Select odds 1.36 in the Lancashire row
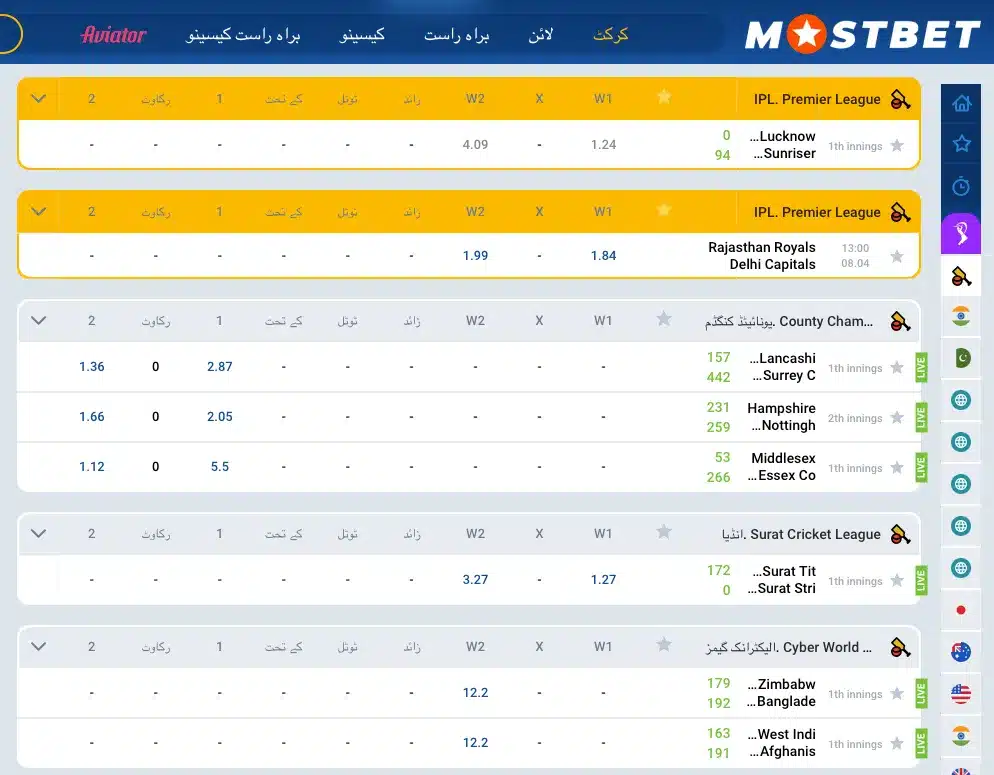 [x=92, y=366]
